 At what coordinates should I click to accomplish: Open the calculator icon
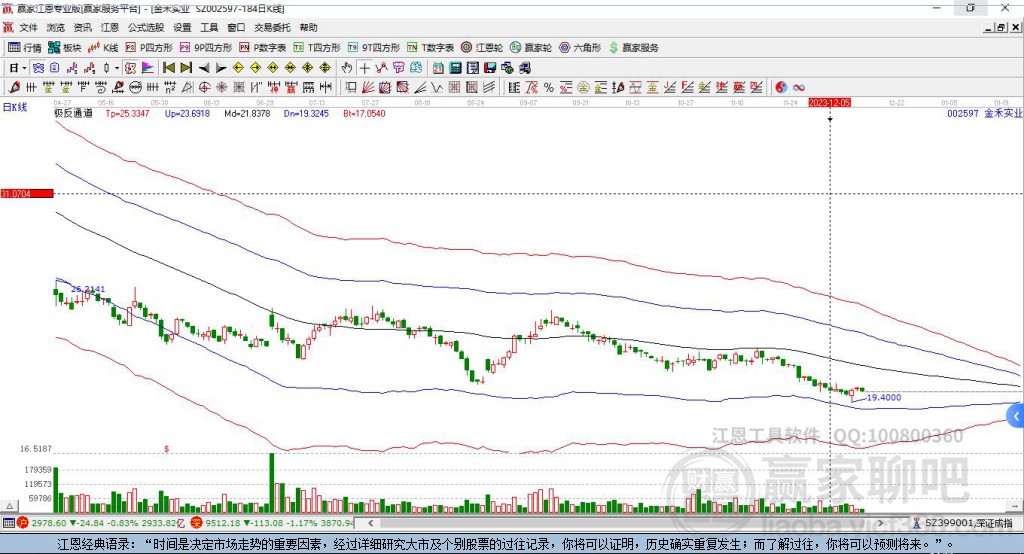click(x=455, y=68)
